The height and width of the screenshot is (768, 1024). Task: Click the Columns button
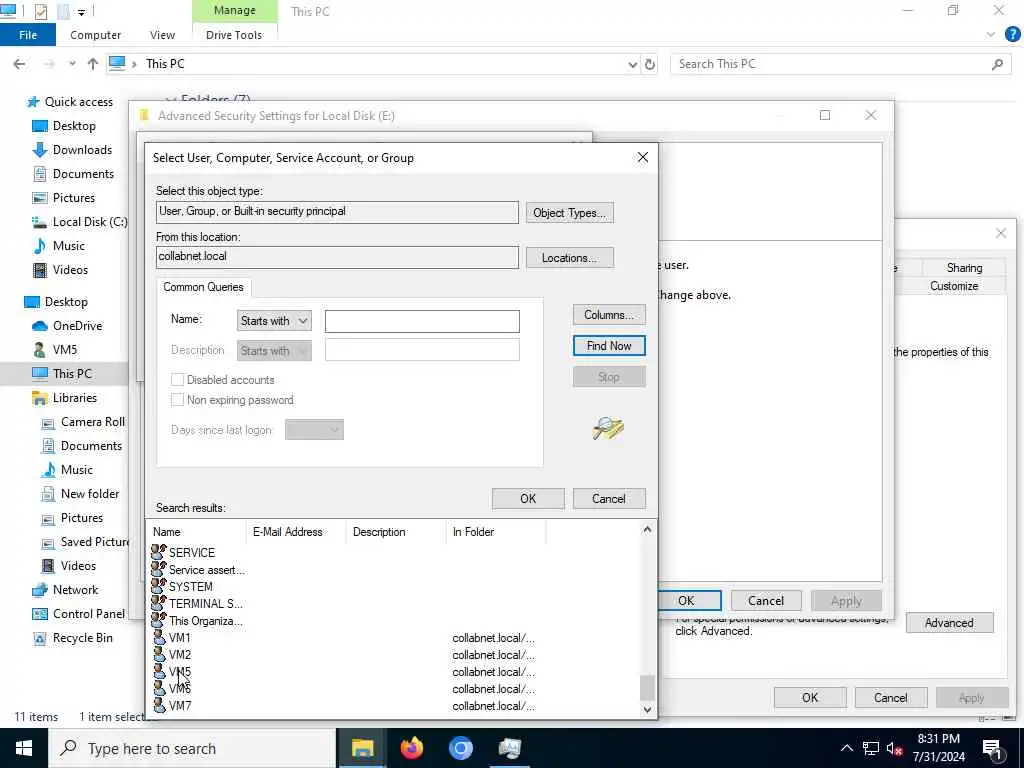point(609,315)
